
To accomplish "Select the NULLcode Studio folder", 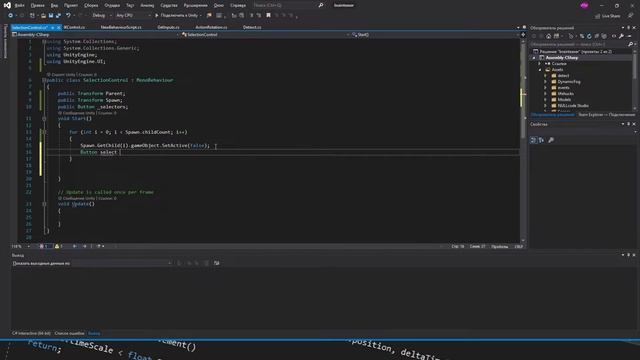I will tap(573, 106).
